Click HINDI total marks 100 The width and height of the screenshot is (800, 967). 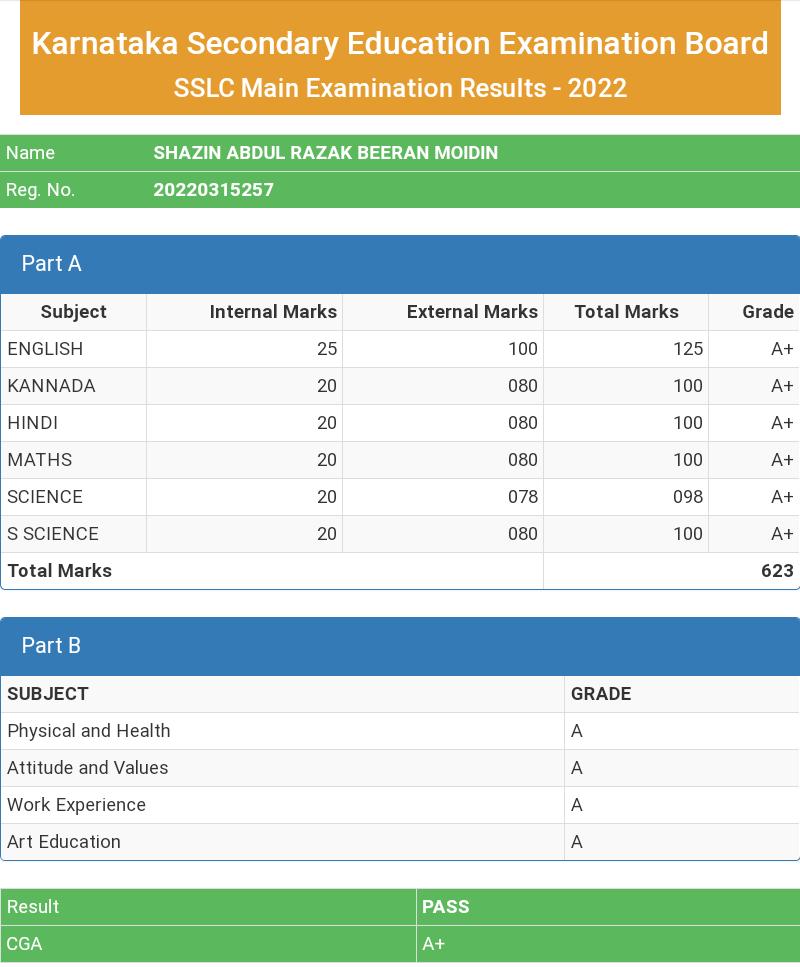(688, 423)
